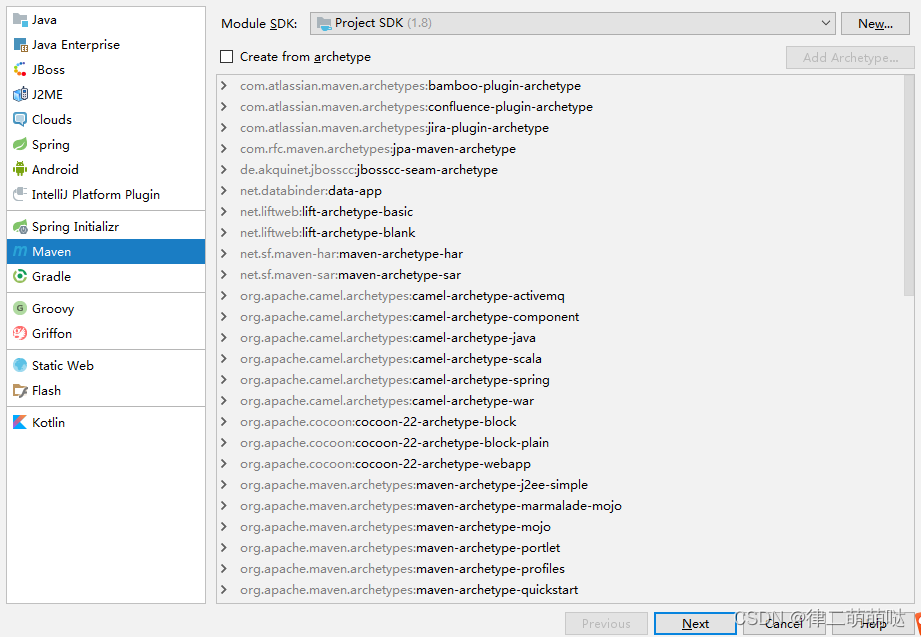The image size is (921, 637).
Task: Select the Spring Initializr project type label
Action: 75,226
